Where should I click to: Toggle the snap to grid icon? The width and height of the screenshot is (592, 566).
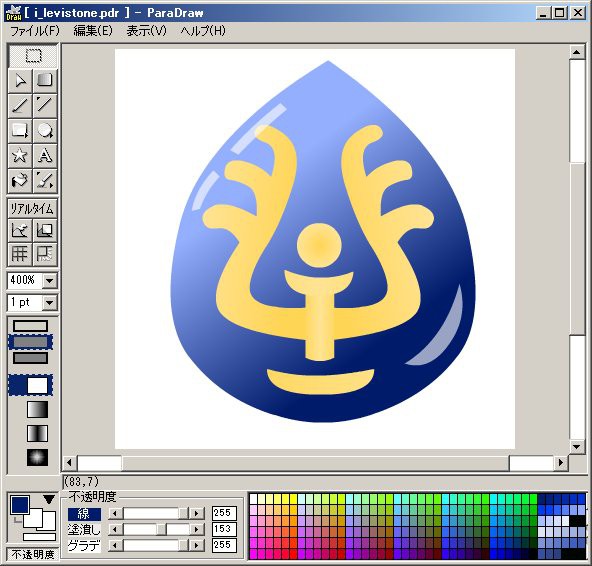45,253
